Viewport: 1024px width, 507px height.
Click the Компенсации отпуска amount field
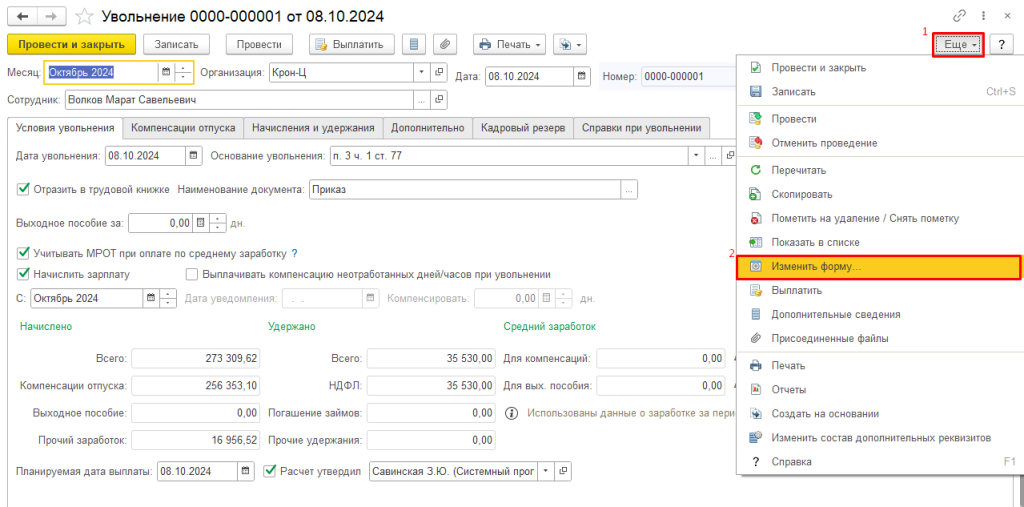pyautogui.click(x=197, y=385)
